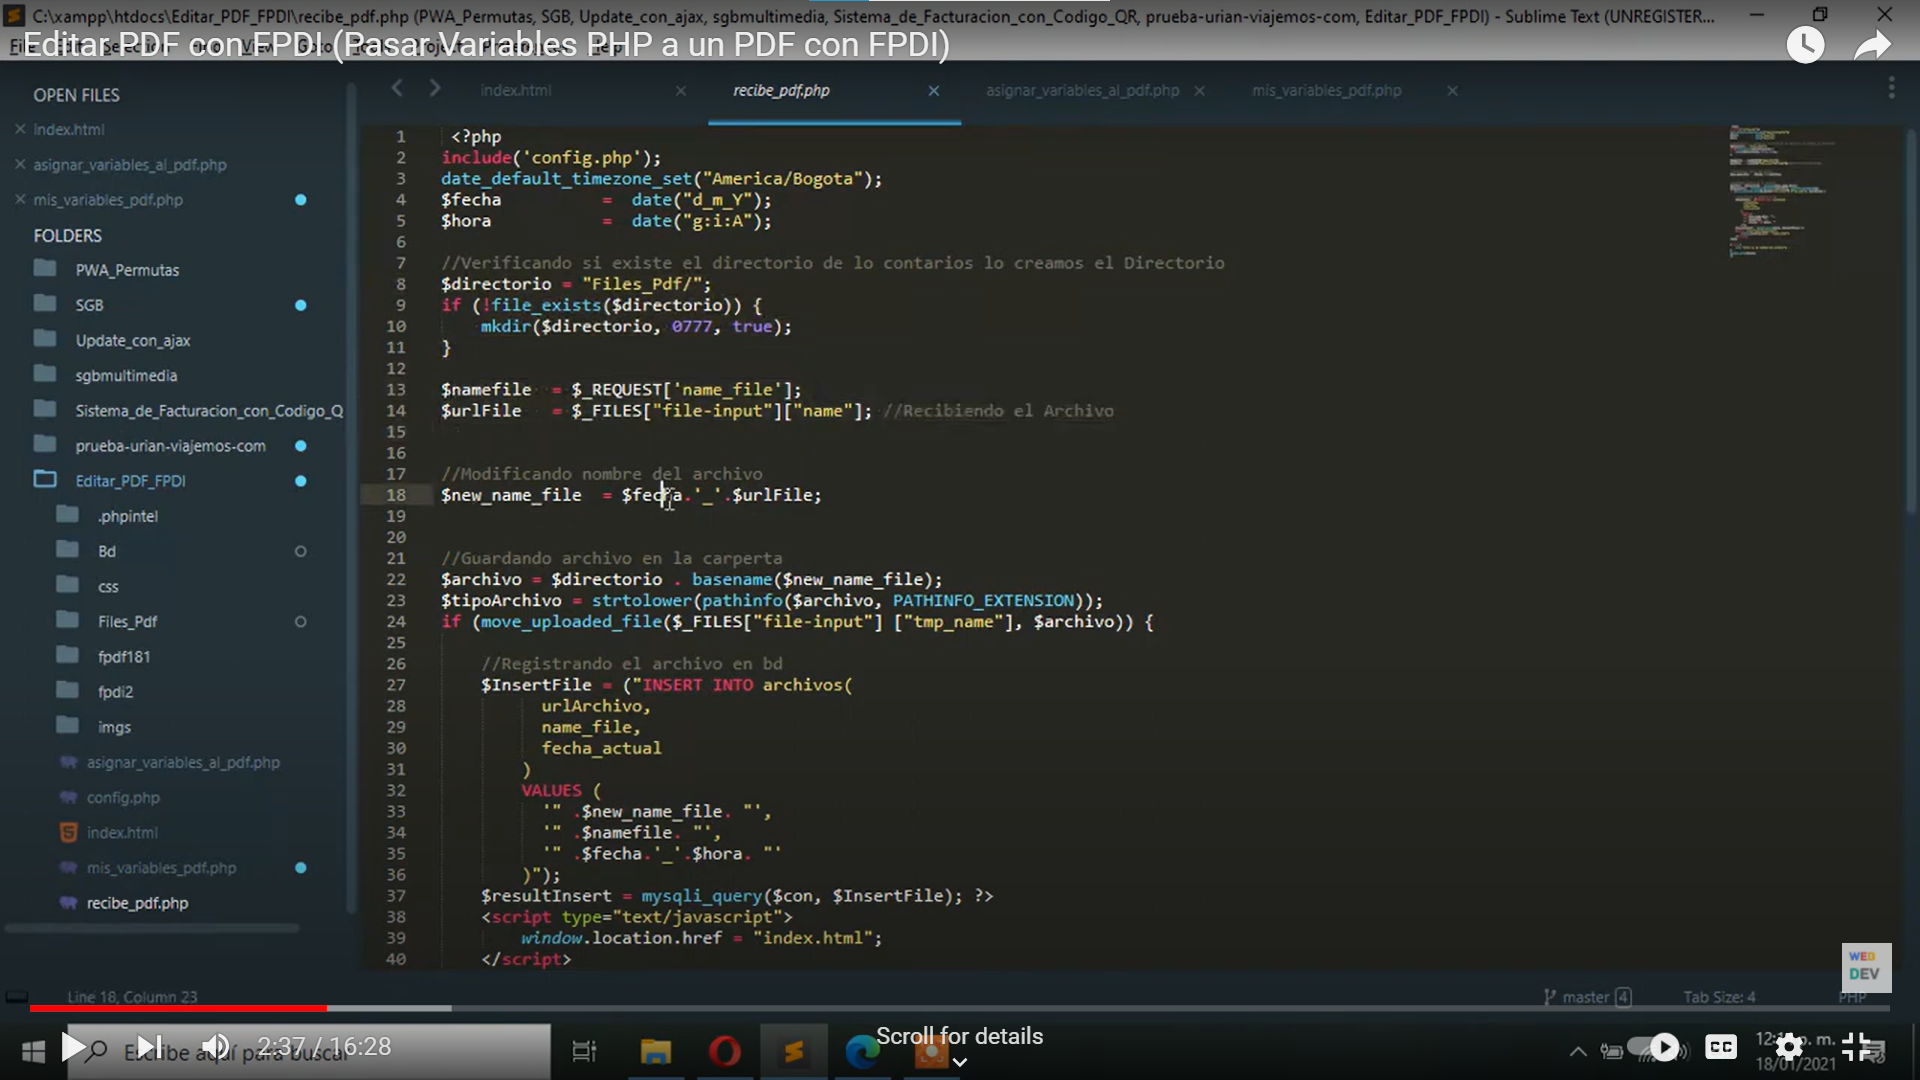Open config.php in the sidebar
This screenshot has width=1920, height=1080.
[122, 797]
